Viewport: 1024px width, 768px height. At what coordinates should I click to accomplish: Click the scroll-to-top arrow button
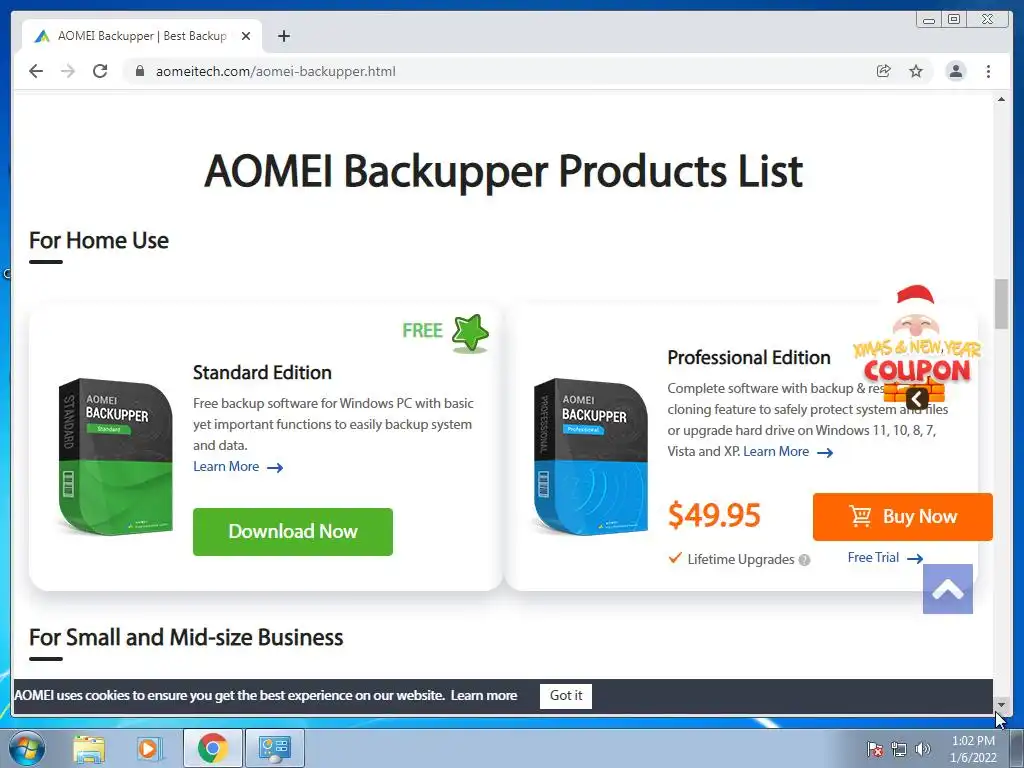coord(948,589)
